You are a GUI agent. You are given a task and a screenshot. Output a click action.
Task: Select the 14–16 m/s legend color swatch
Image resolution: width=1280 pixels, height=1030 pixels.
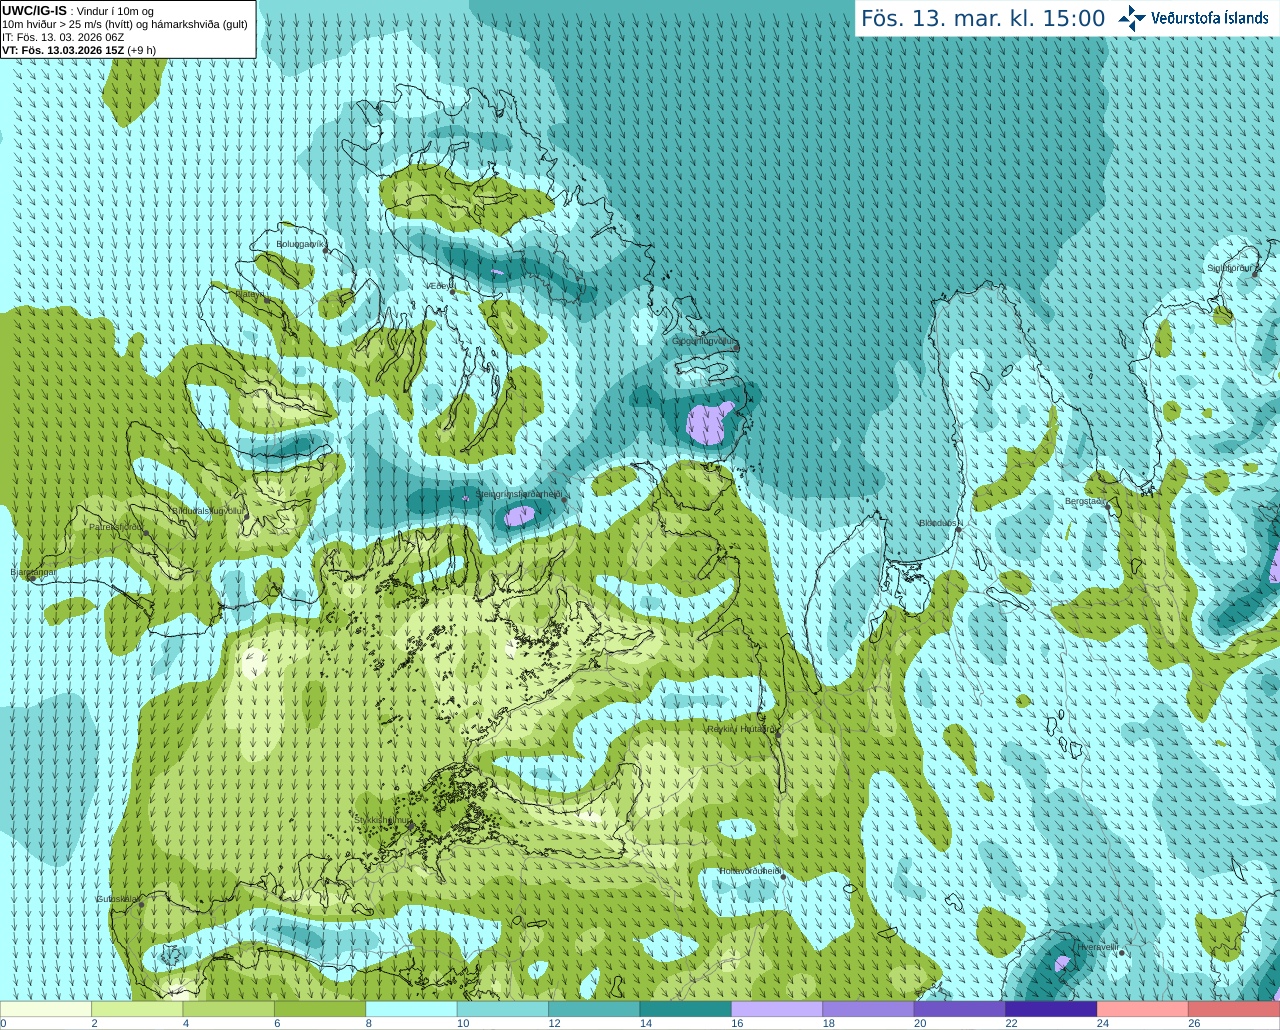pos(686,1009)
